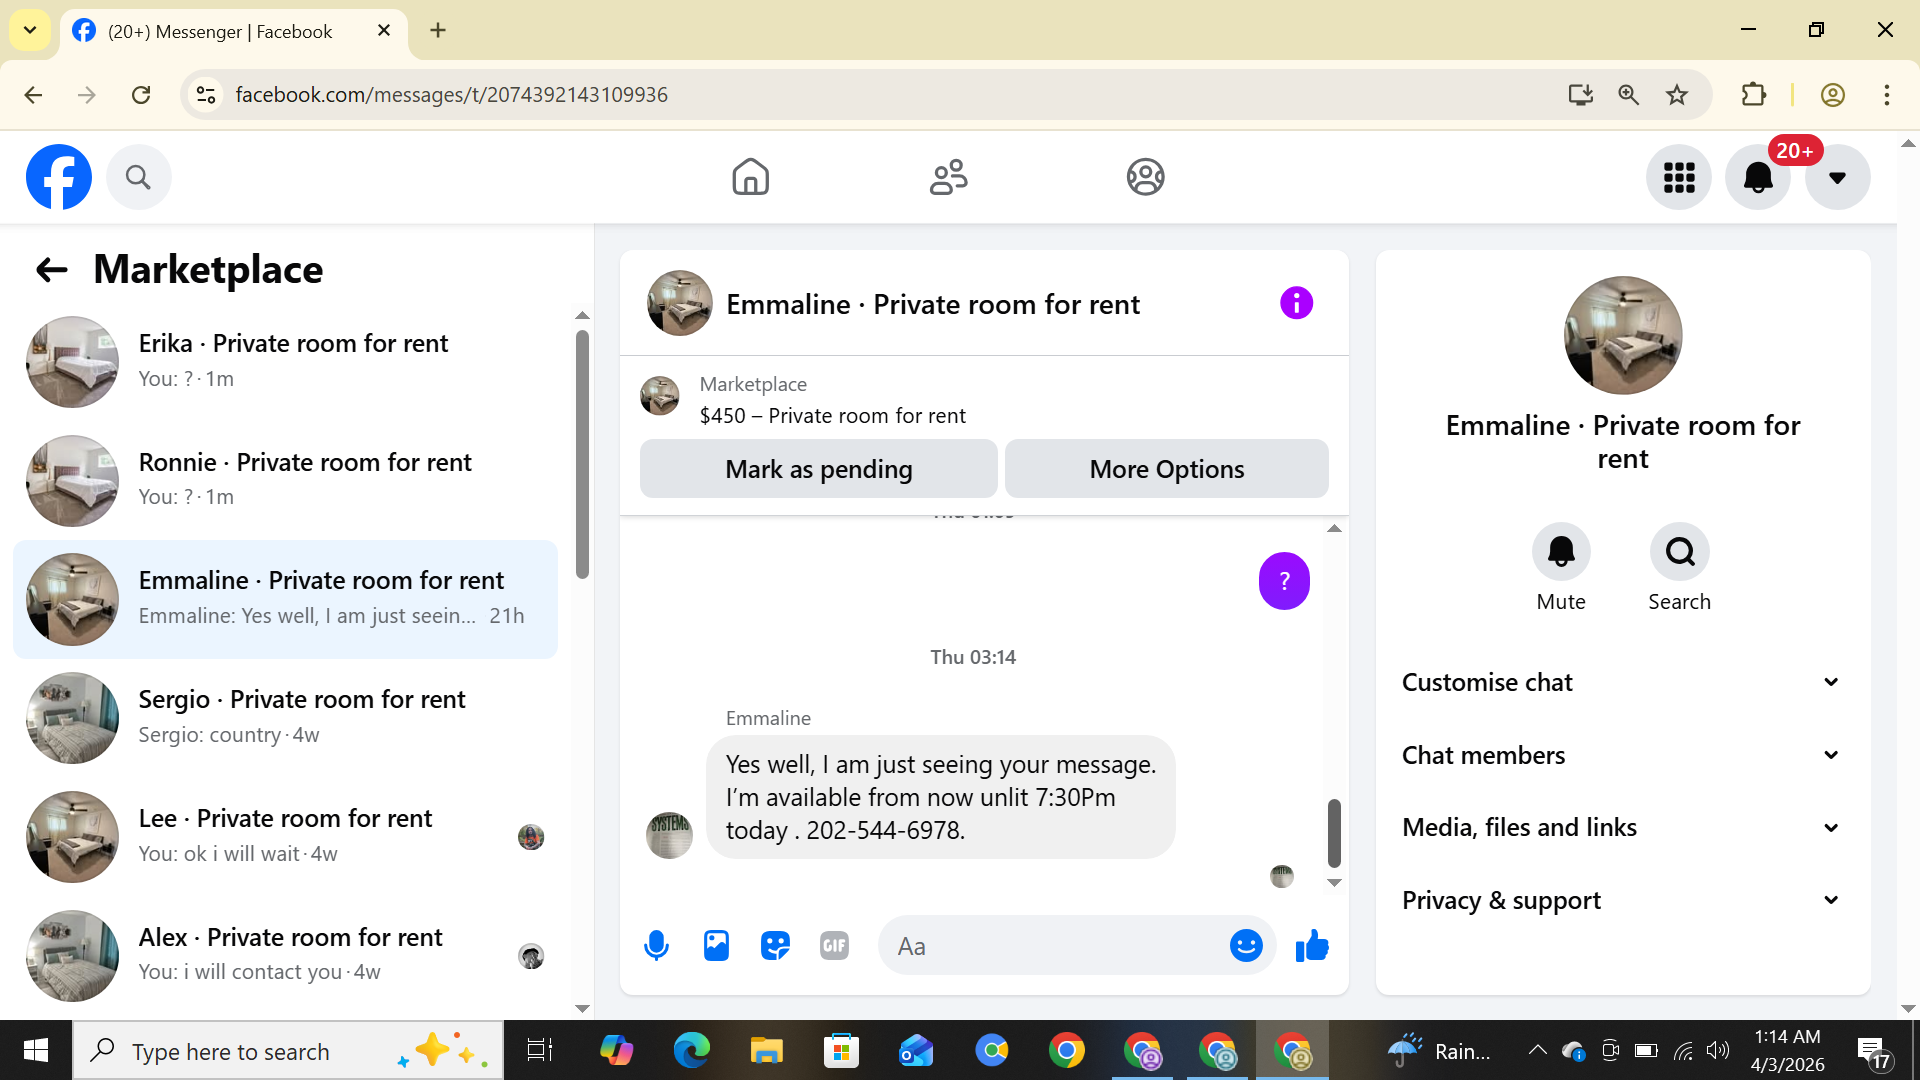Open the Windows Start menu

(36, 1050)
